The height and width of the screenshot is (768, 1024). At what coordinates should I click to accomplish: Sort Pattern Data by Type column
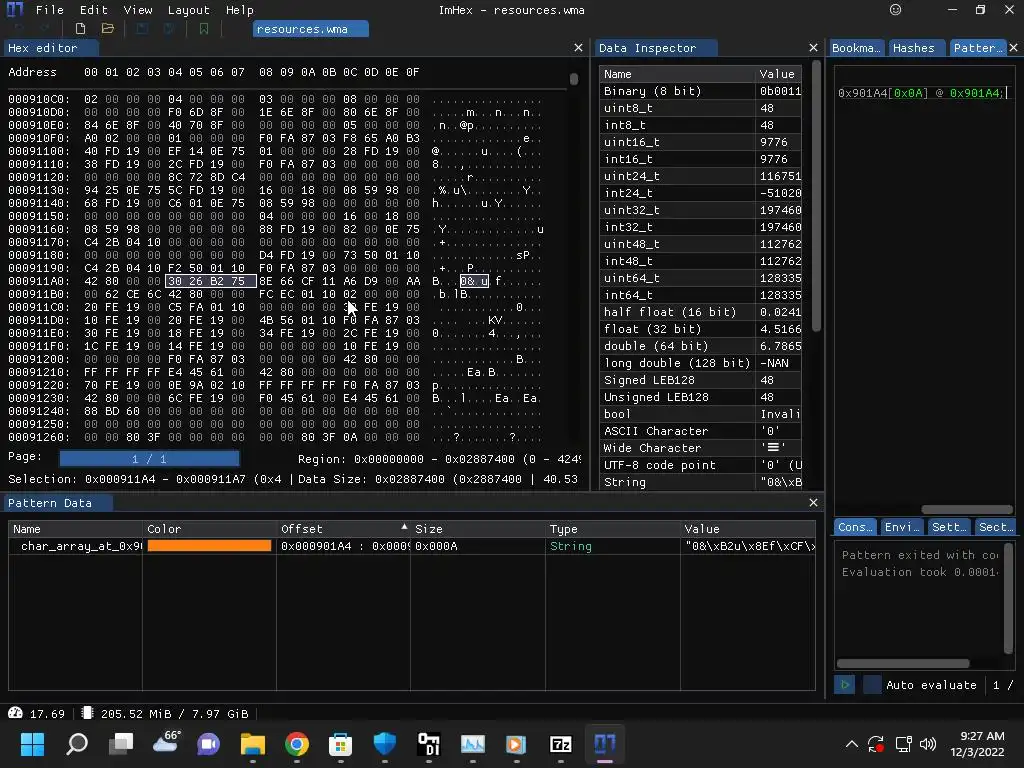613,528
